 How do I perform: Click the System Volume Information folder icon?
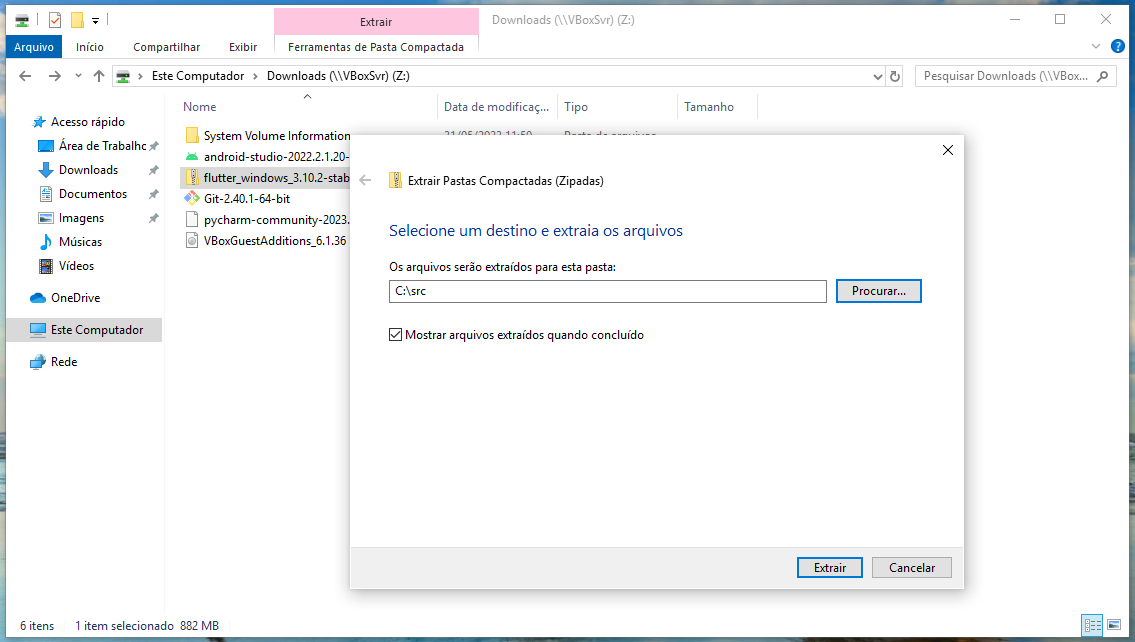192,135
